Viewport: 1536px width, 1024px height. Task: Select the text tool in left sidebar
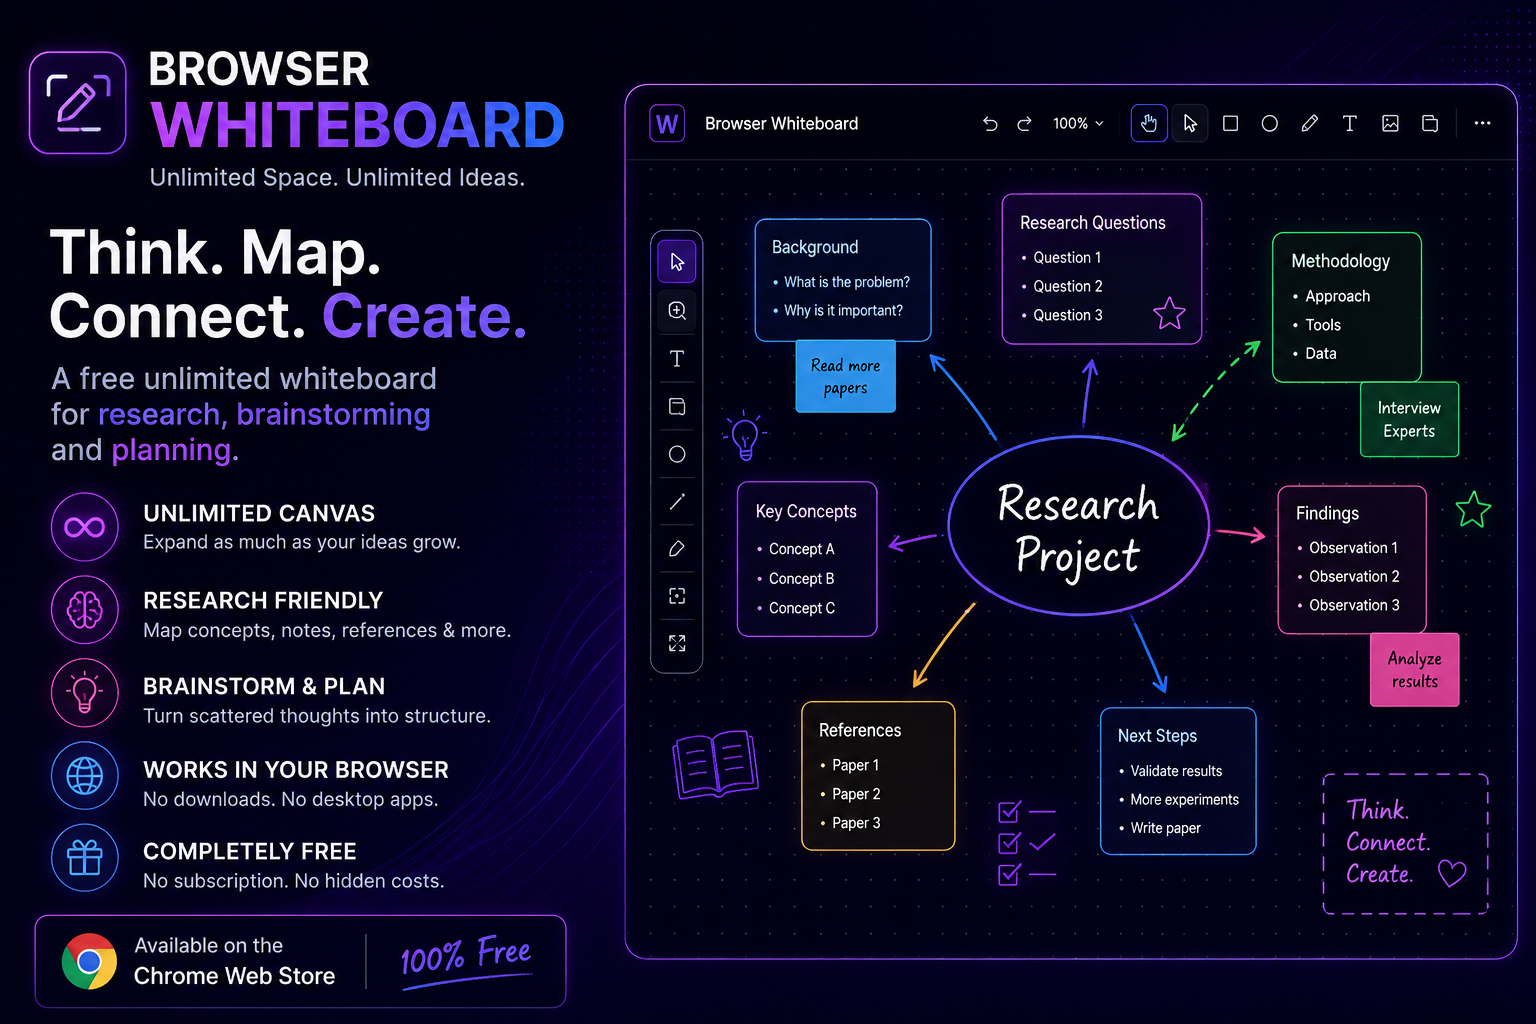click(x=677, y=358)
